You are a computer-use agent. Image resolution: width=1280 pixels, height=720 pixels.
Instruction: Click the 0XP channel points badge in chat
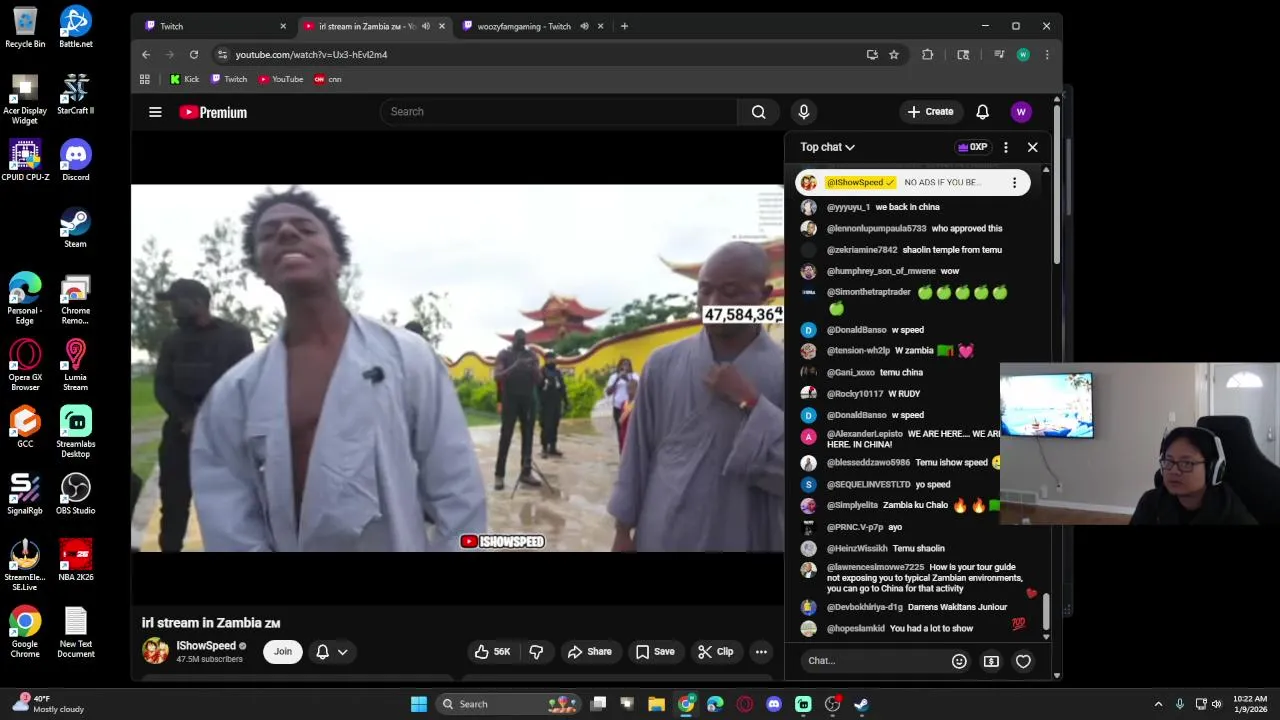972,147
